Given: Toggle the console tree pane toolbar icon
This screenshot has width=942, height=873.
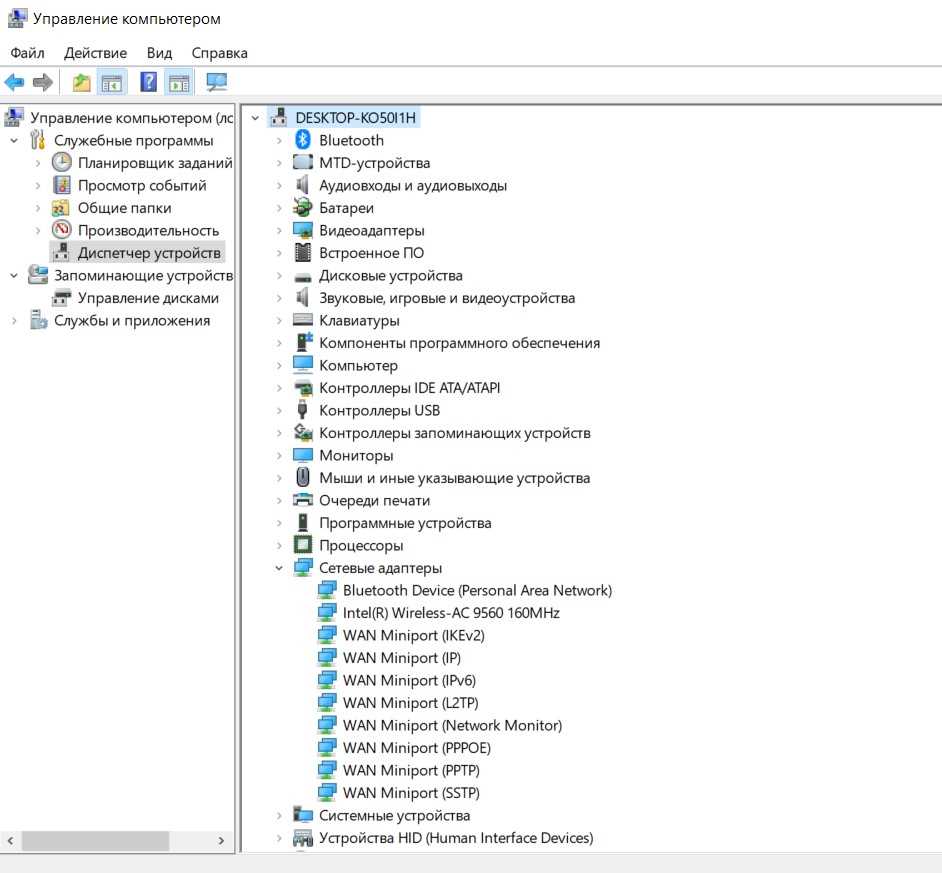Looking at the screenshot, I should [112, 83].
